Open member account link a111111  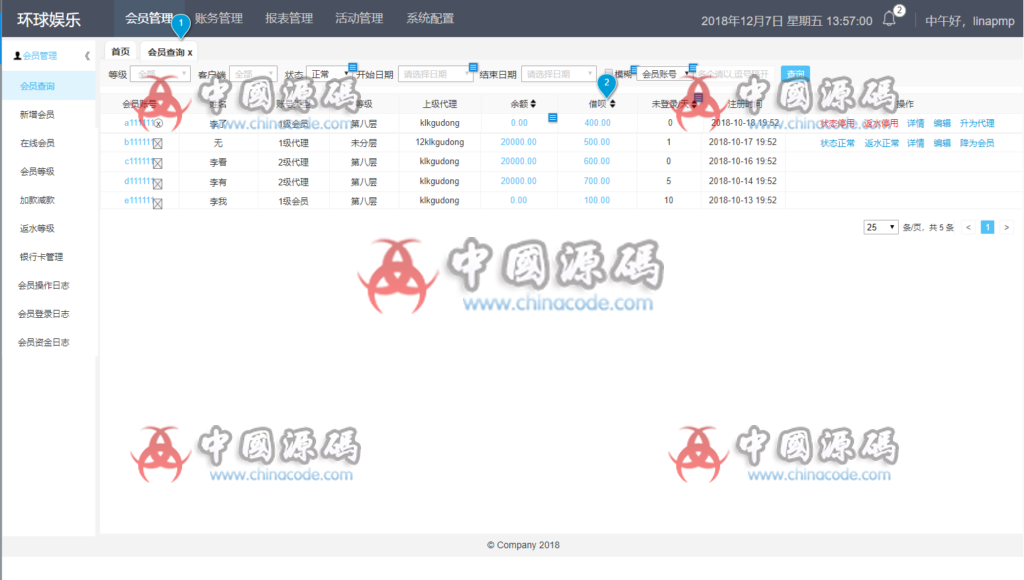point(138,123)
